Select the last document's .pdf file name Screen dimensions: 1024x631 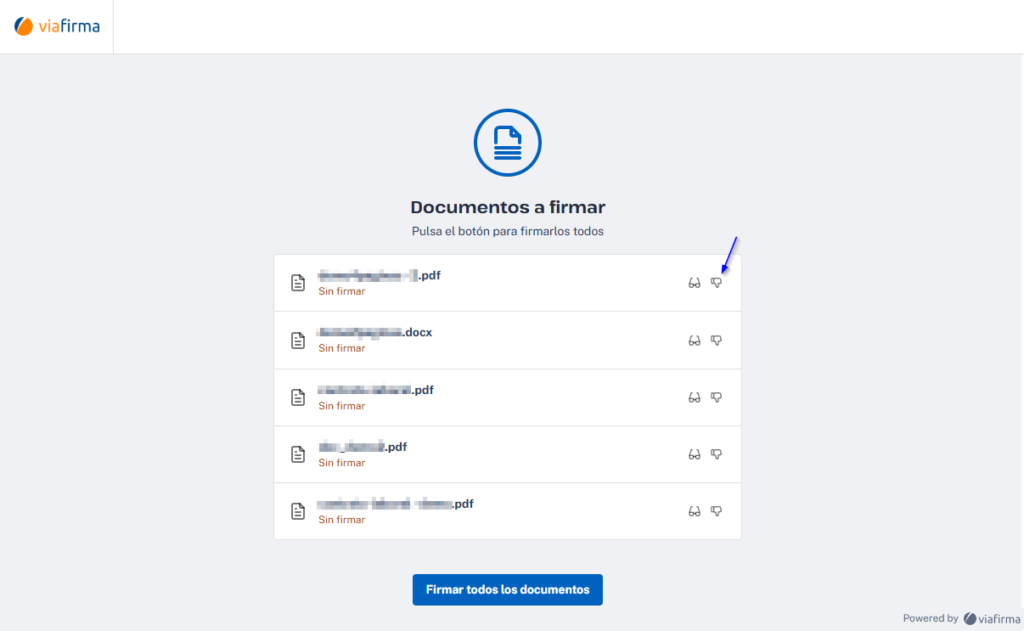click(396, 504)
